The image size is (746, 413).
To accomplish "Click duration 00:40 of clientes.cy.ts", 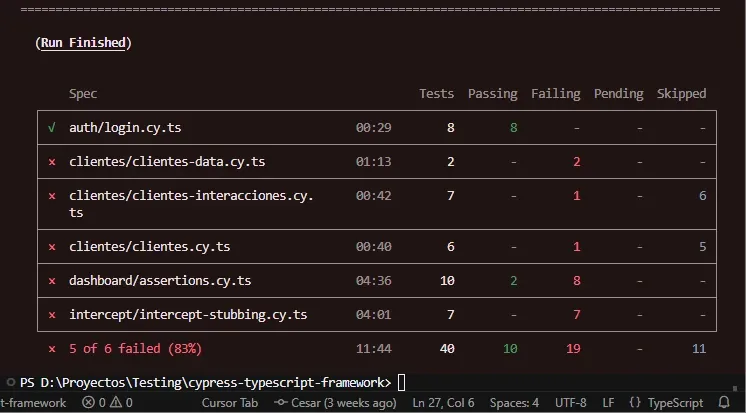I will pos(373,246).
